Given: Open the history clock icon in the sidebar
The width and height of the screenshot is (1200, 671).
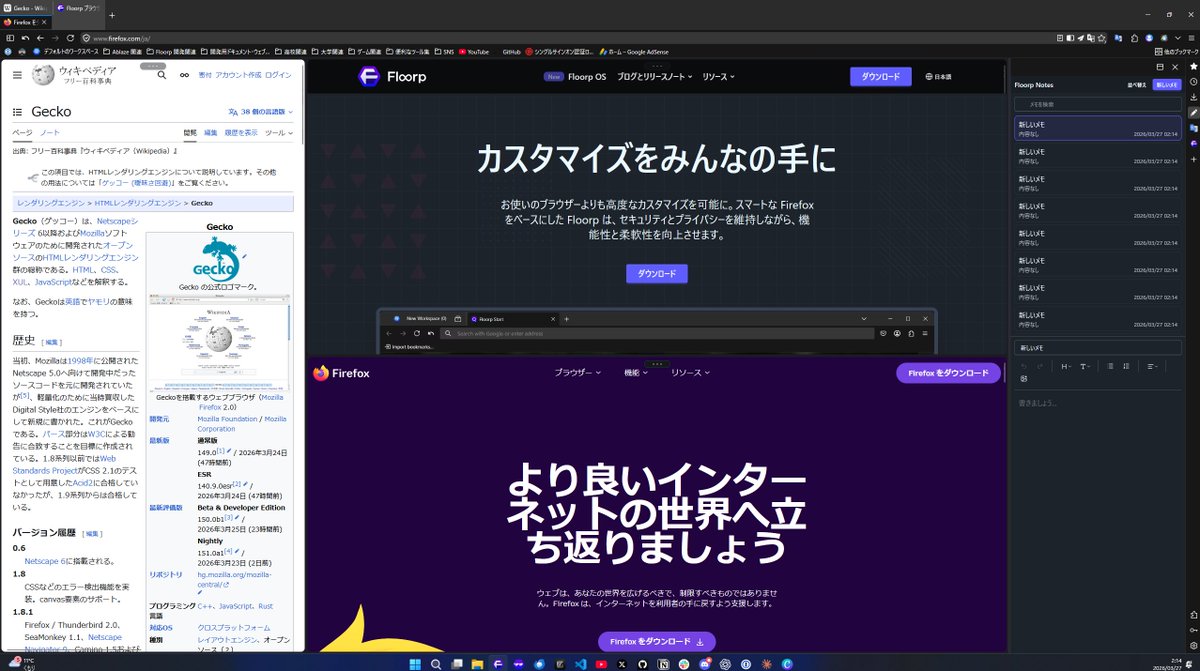Looking at the screenshot, I should pyautogui.click(x=1193, y=80).
